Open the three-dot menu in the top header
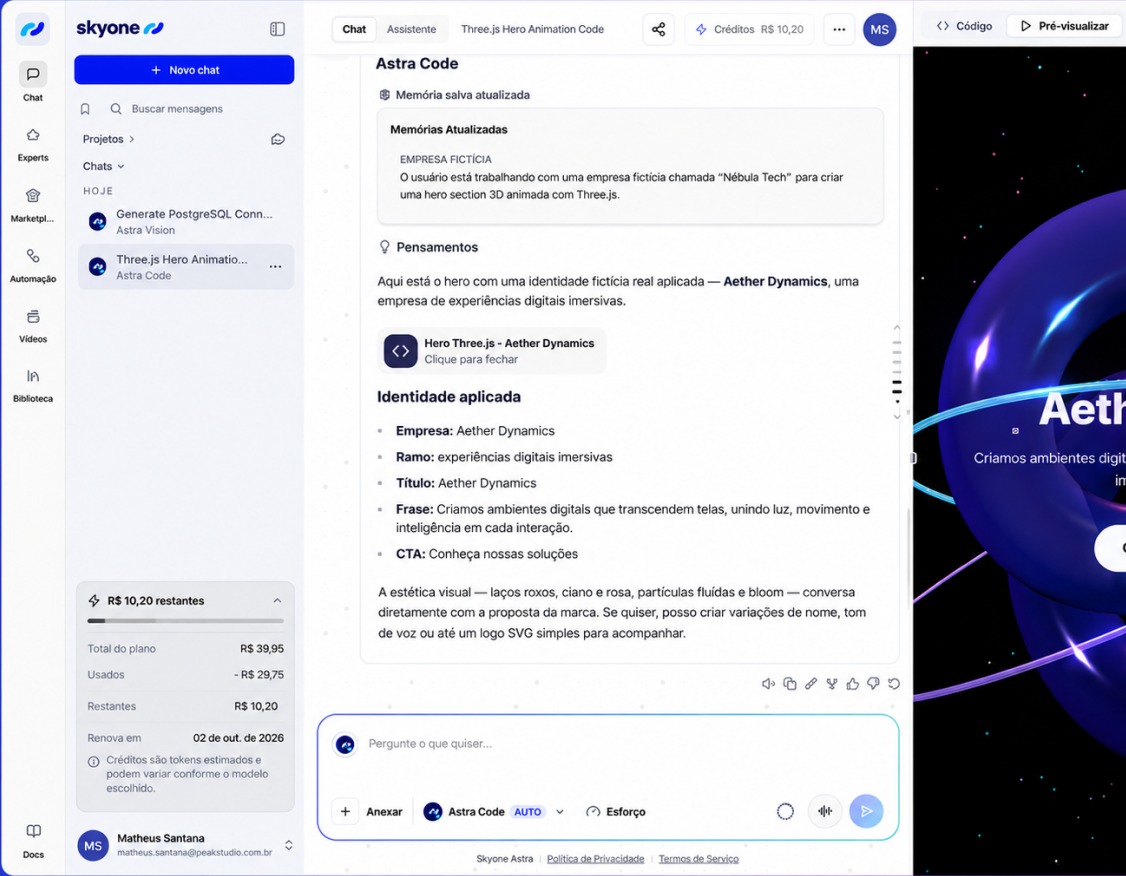The image size is (1126, 876). (x=839, y=29)
